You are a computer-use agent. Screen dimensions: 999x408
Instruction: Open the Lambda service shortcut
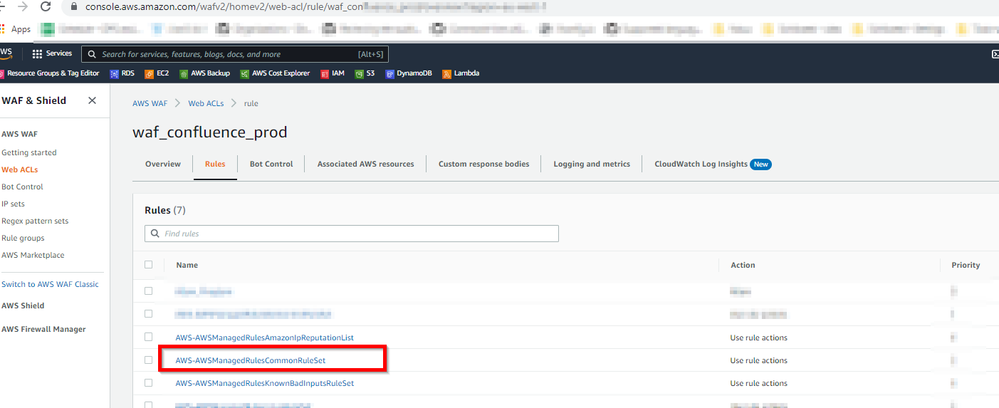[461, 74]
